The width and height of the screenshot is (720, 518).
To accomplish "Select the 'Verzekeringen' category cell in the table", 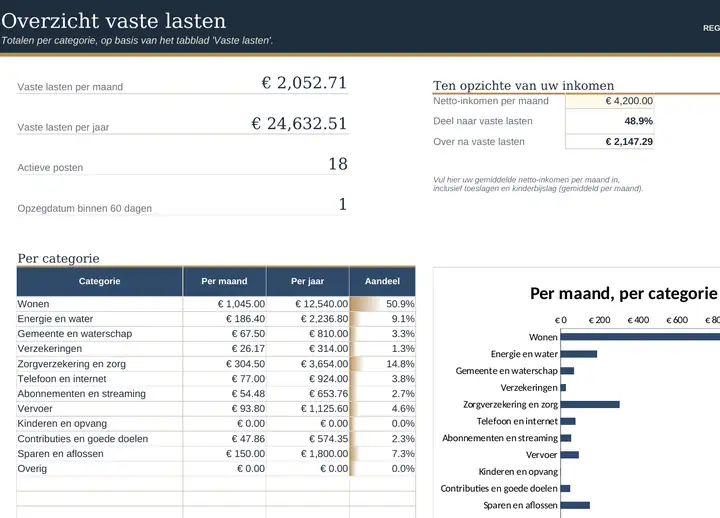I will (x=100, y=349).
